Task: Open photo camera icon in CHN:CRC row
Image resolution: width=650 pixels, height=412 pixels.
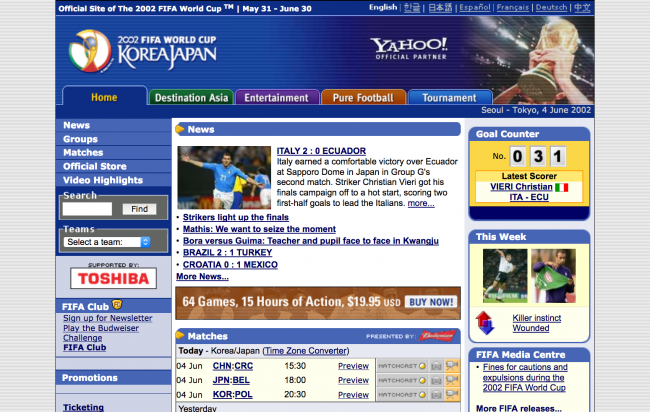Action: coord(436,366)
